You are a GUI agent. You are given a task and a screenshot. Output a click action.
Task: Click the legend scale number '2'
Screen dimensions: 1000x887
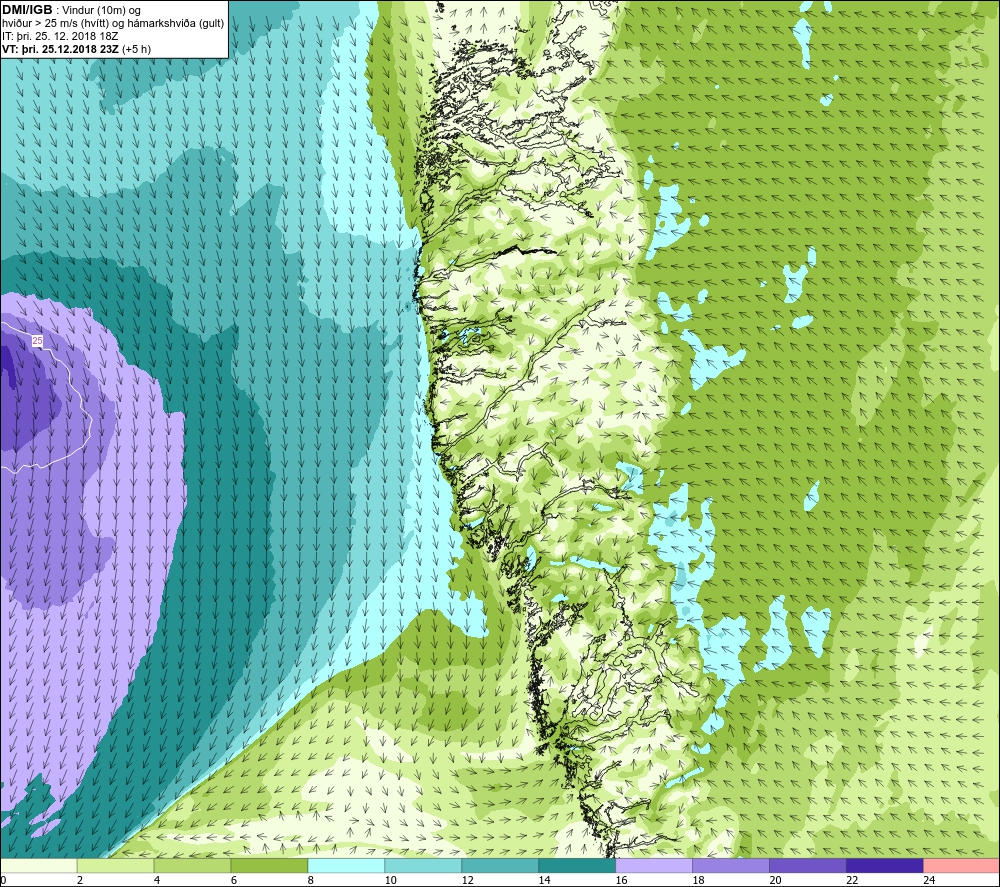[x=80, y=880]
